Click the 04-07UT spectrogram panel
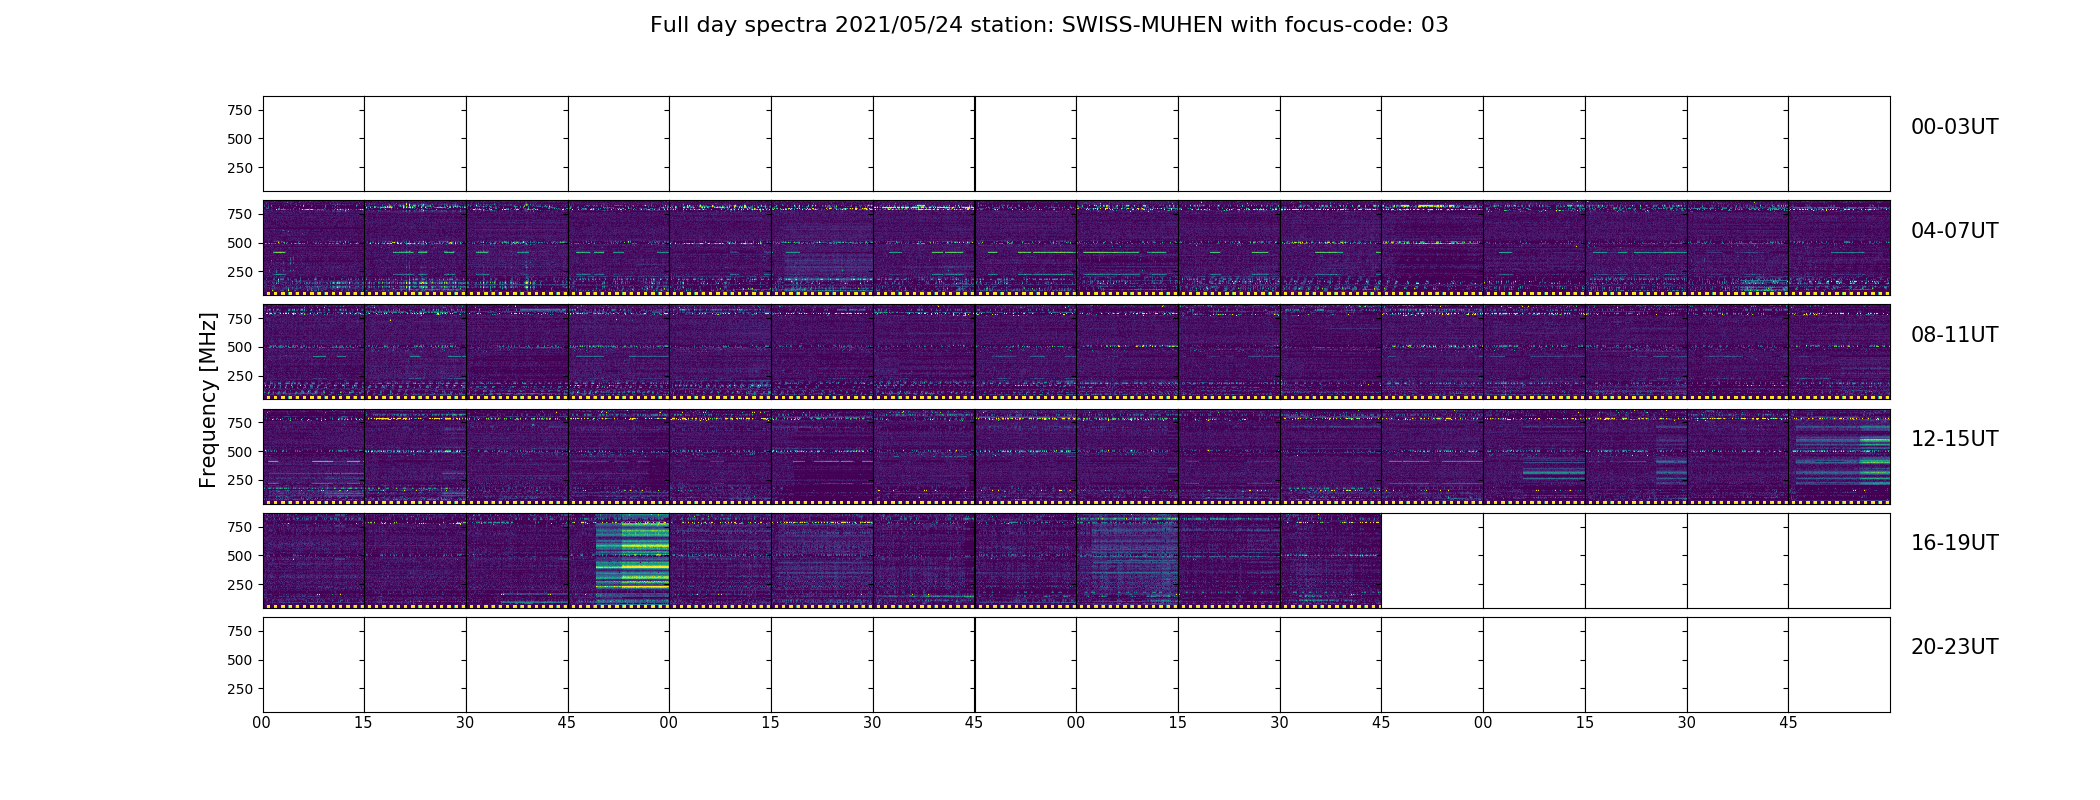Image resolution: width=2100 pixels, height=800 pixels. pos(1076,248)
